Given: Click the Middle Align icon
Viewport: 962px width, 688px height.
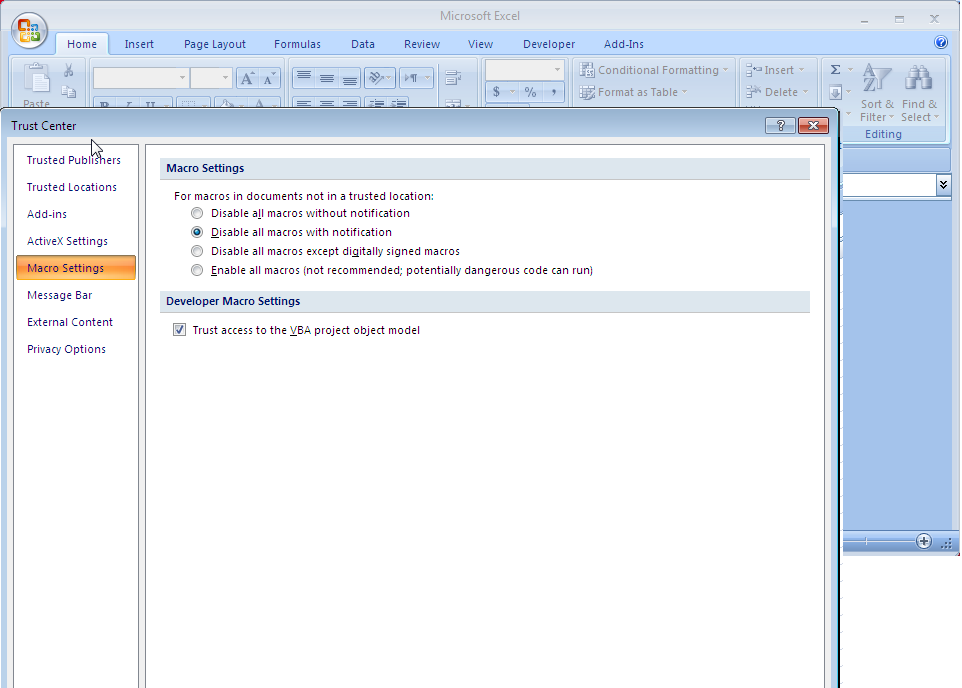Looking at the screenshot, I should (326, 77).
